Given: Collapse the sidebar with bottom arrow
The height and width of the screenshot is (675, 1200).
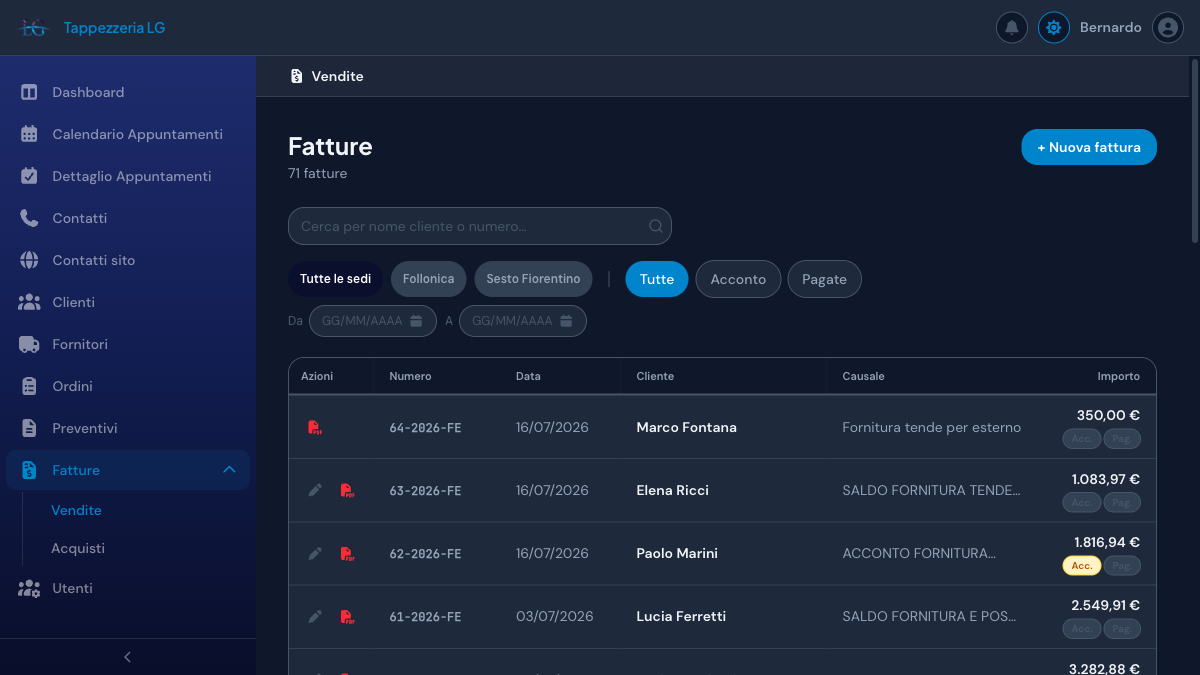Looking at the screenshot, I should point(127,657).
